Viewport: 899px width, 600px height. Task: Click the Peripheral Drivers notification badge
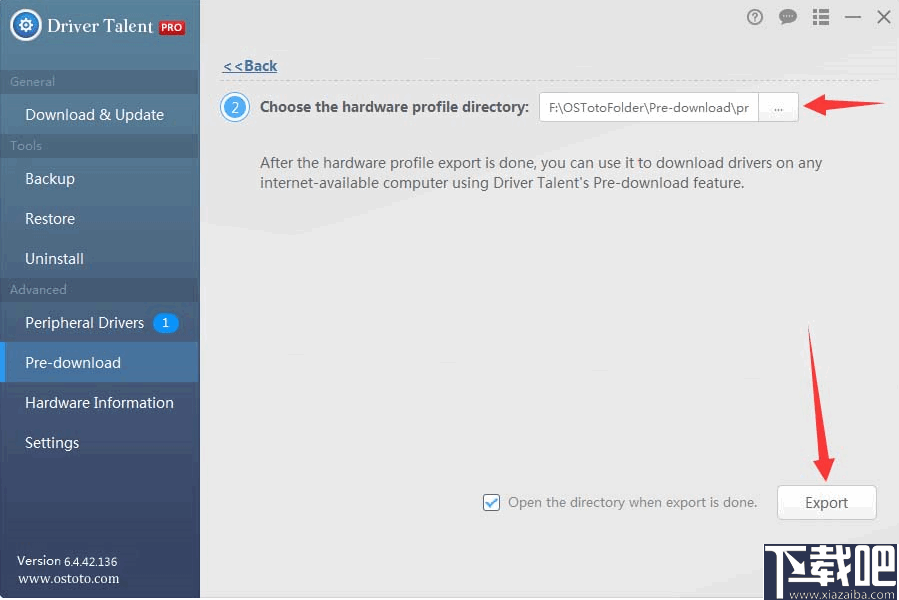pos(165,323)
